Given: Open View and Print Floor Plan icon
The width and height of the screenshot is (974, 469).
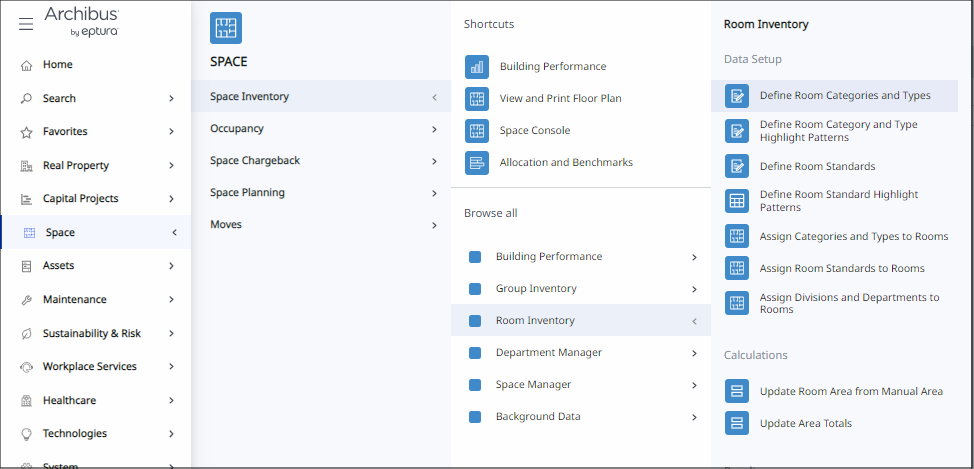Looking at the screenshot, I should pyautogui.click(x=477, y=99).
